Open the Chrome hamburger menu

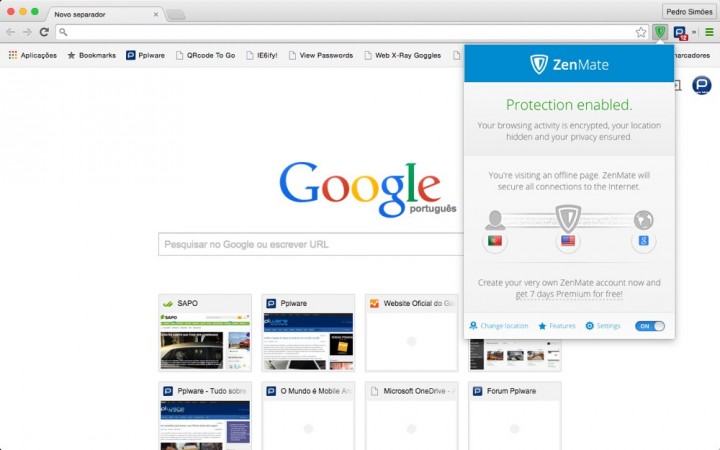pos(709,32)
